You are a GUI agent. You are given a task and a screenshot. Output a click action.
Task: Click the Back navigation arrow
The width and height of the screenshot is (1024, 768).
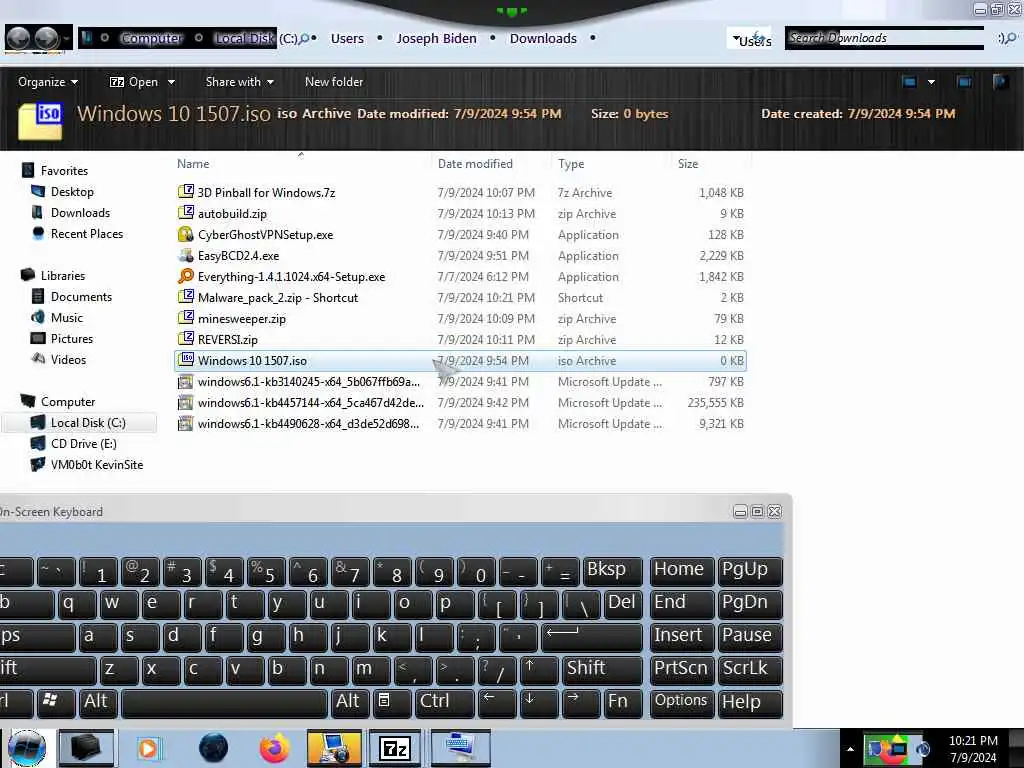[x=18, y=39]
